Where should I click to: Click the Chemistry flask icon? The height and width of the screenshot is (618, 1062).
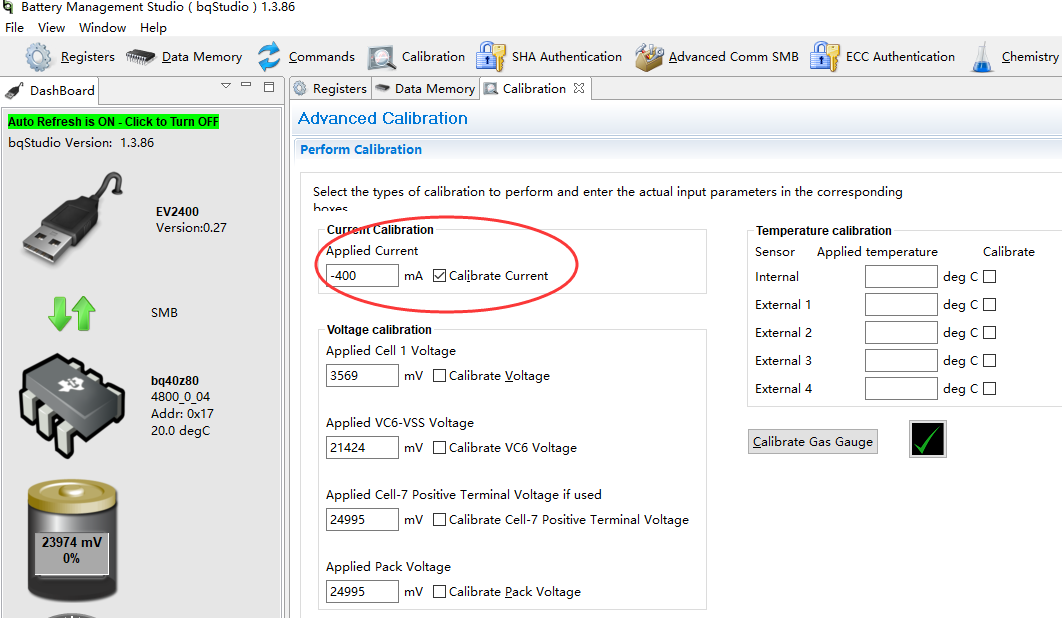coord(984,57)
